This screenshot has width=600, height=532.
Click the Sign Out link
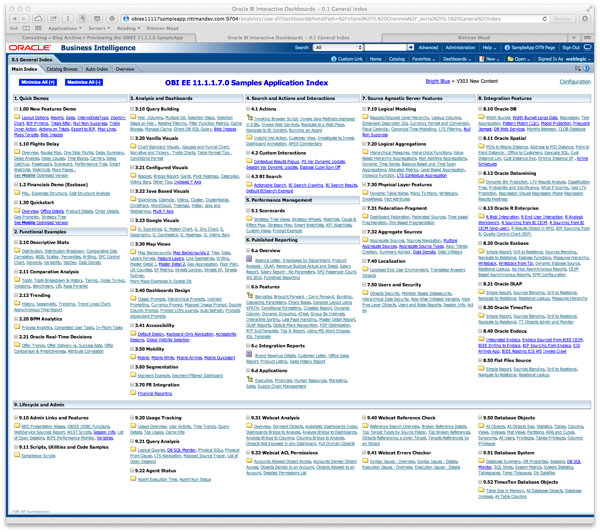pos(571,47)
